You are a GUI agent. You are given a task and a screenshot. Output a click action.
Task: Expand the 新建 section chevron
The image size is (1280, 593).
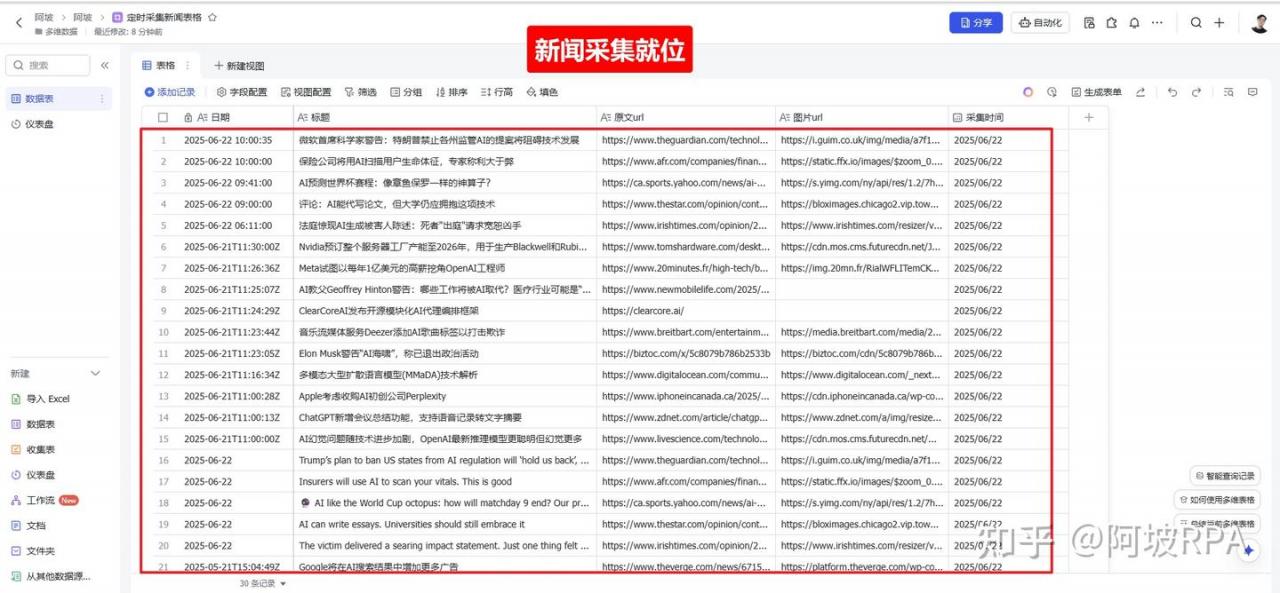pyautogui.click(x=96, y=373)
